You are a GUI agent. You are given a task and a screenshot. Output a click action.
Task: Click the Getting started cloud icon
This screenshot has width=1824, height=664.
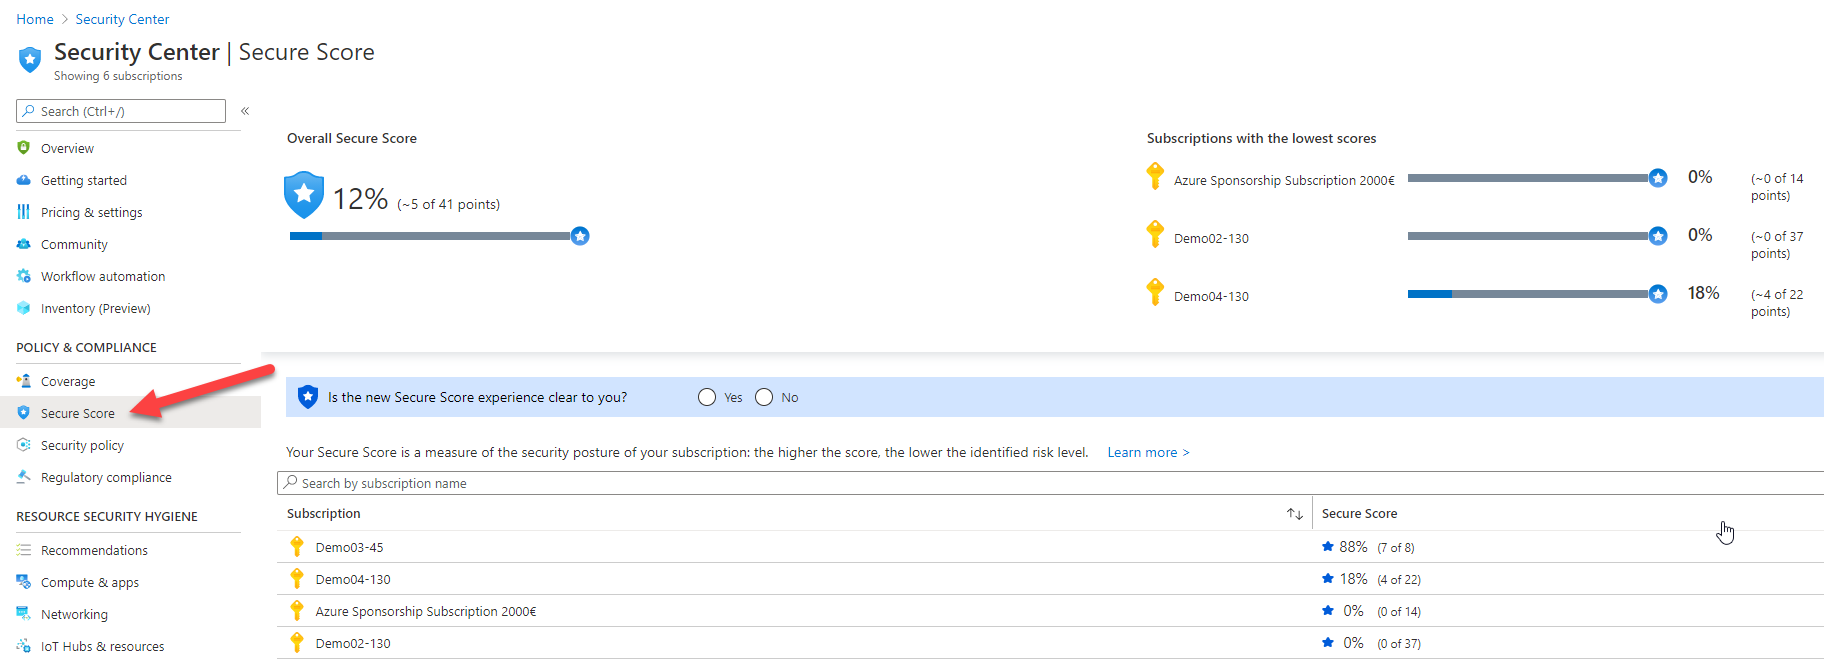tap(24, 180)
